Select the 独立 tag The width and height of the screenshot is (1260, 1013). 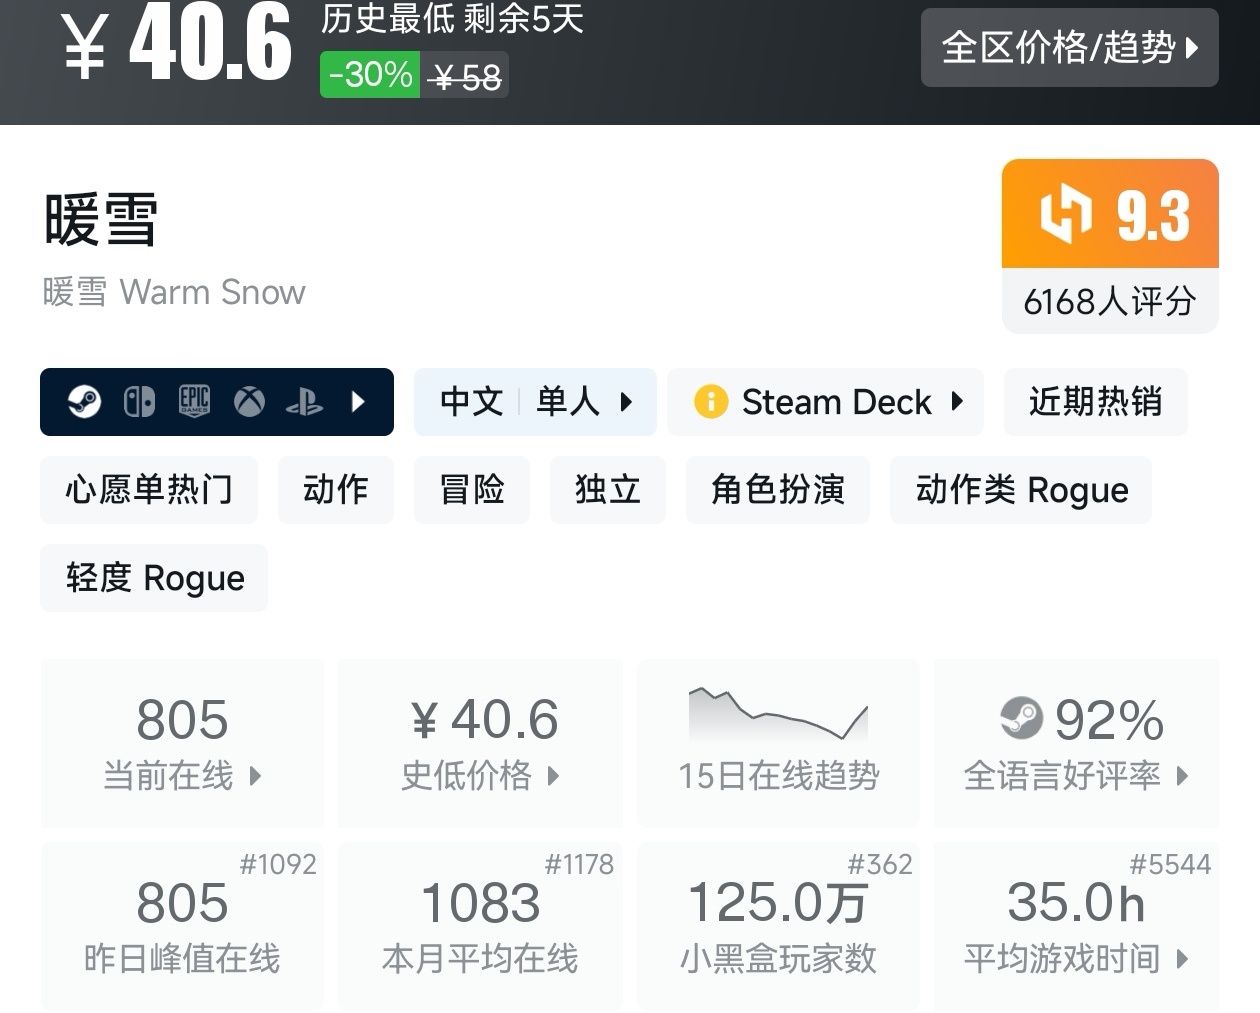coord(608,490)
